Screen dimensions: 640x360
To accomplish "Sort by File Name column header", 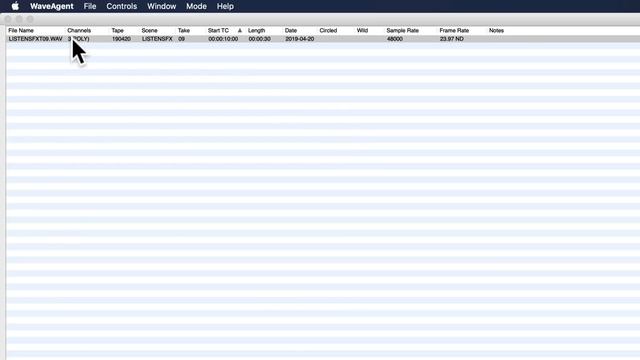I will click(x=21, y=31).
